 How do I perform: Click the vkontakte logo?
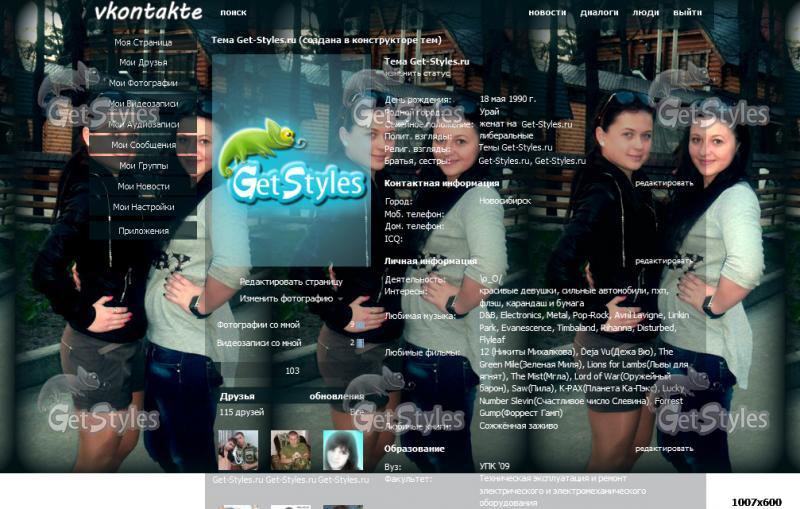[x=148, y=12]
